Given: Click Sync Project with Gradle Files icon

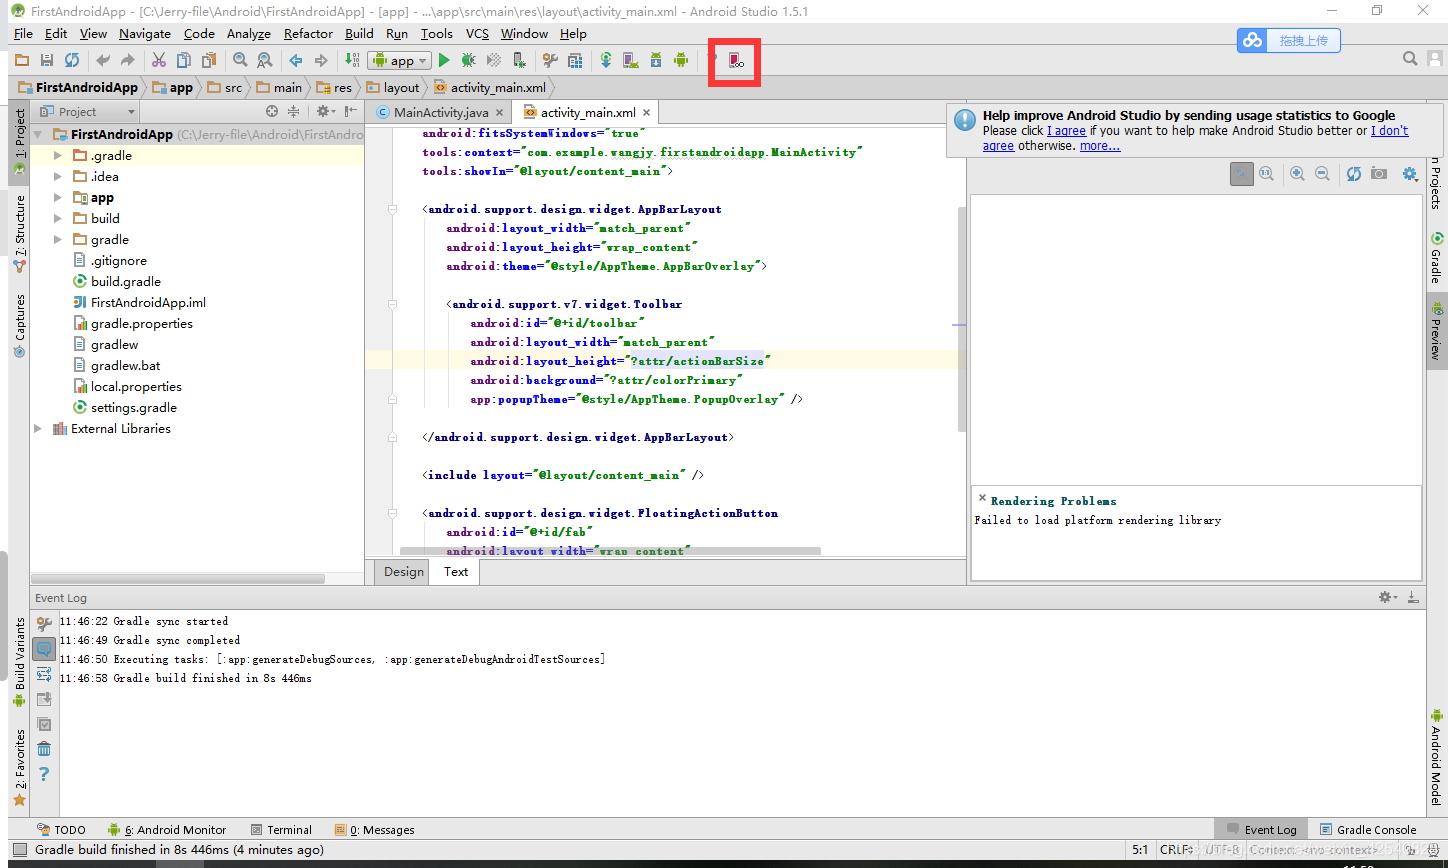Looking at the screenshot, I should click(606, 60).
